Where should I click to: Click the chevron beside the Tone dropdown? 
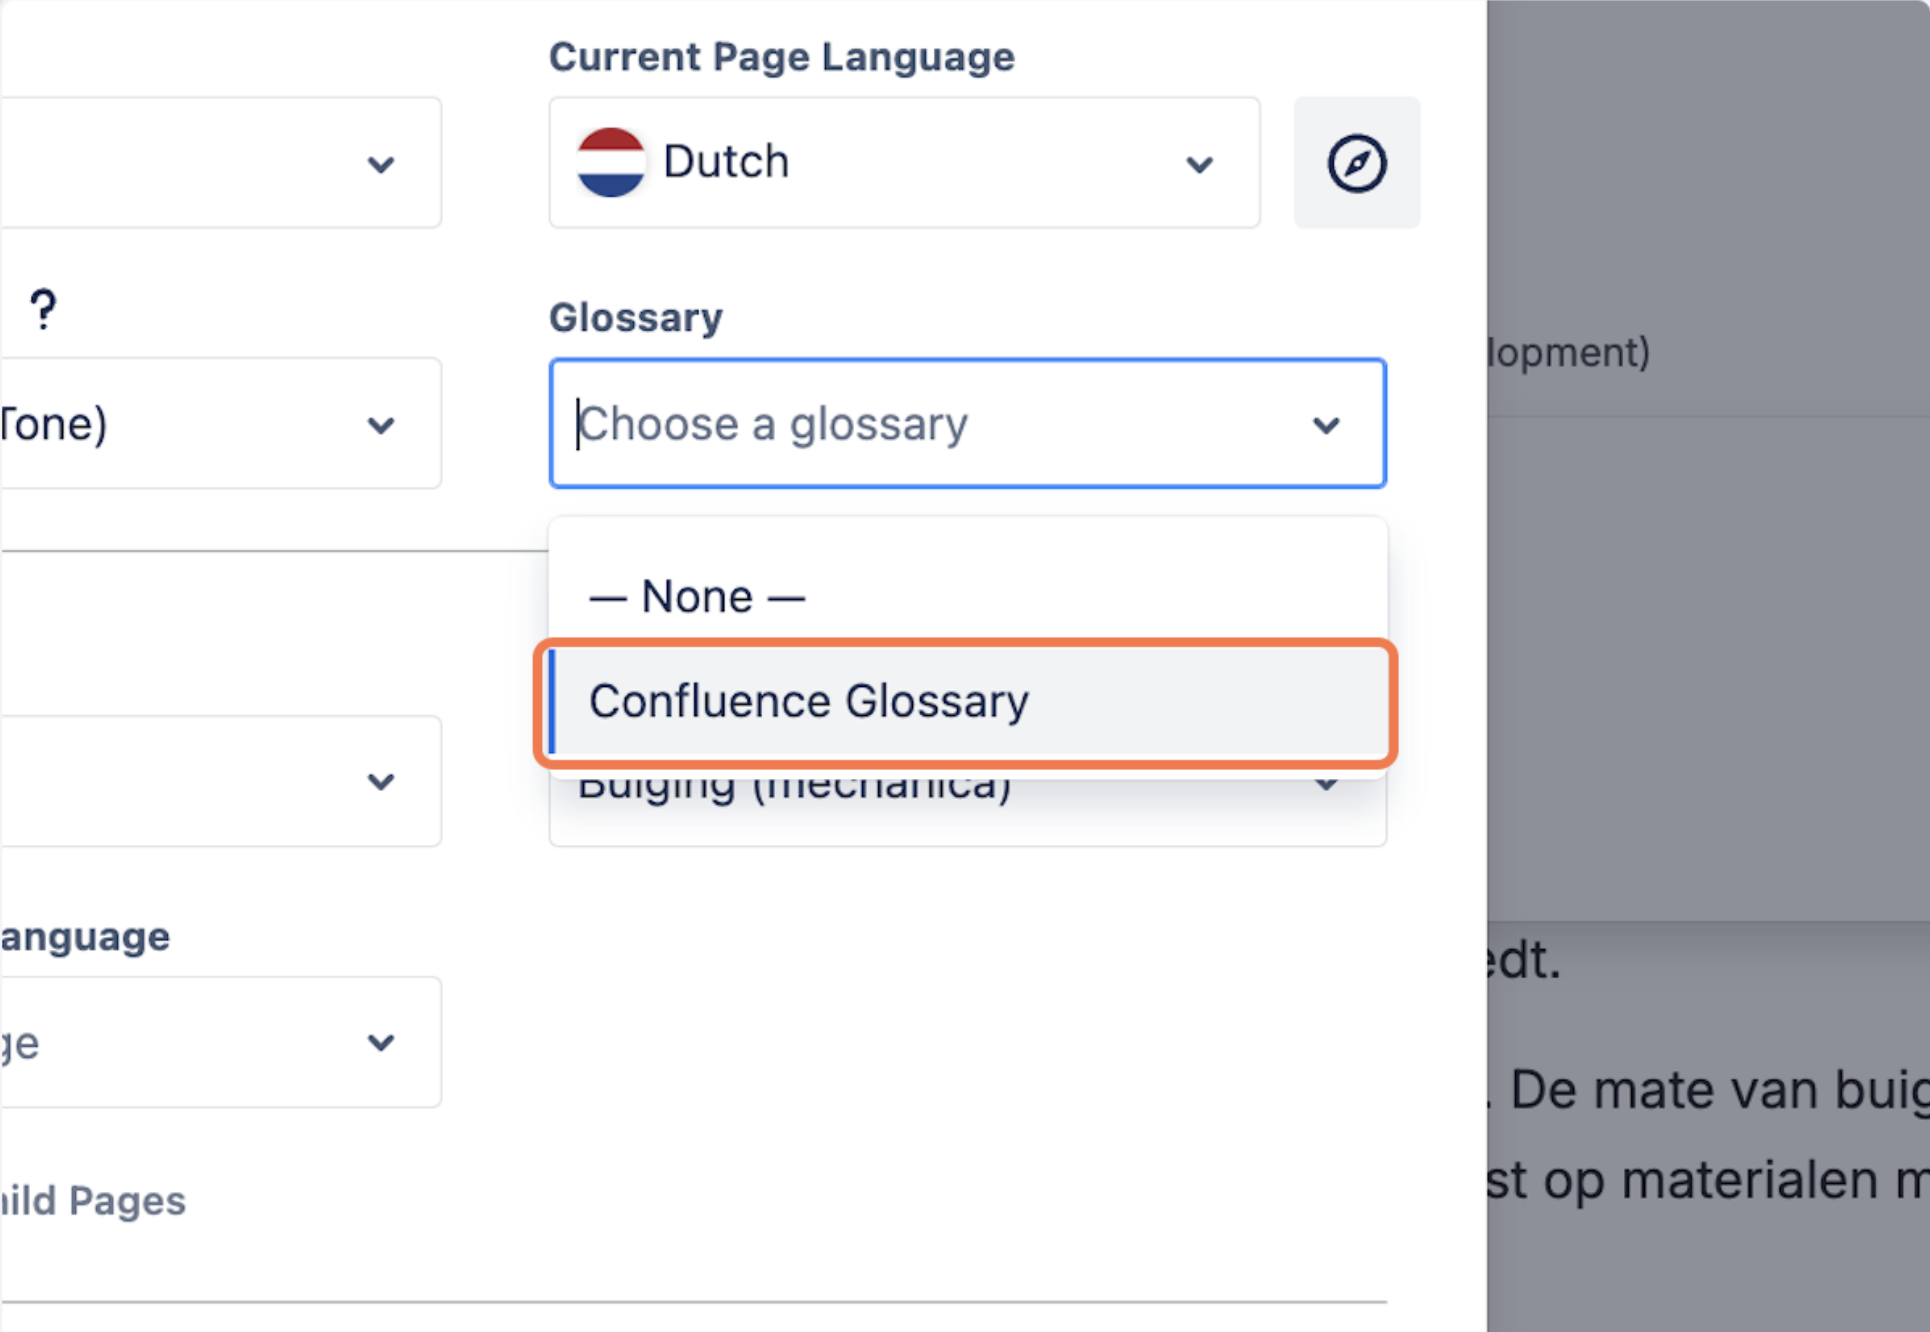pos(381,425)
